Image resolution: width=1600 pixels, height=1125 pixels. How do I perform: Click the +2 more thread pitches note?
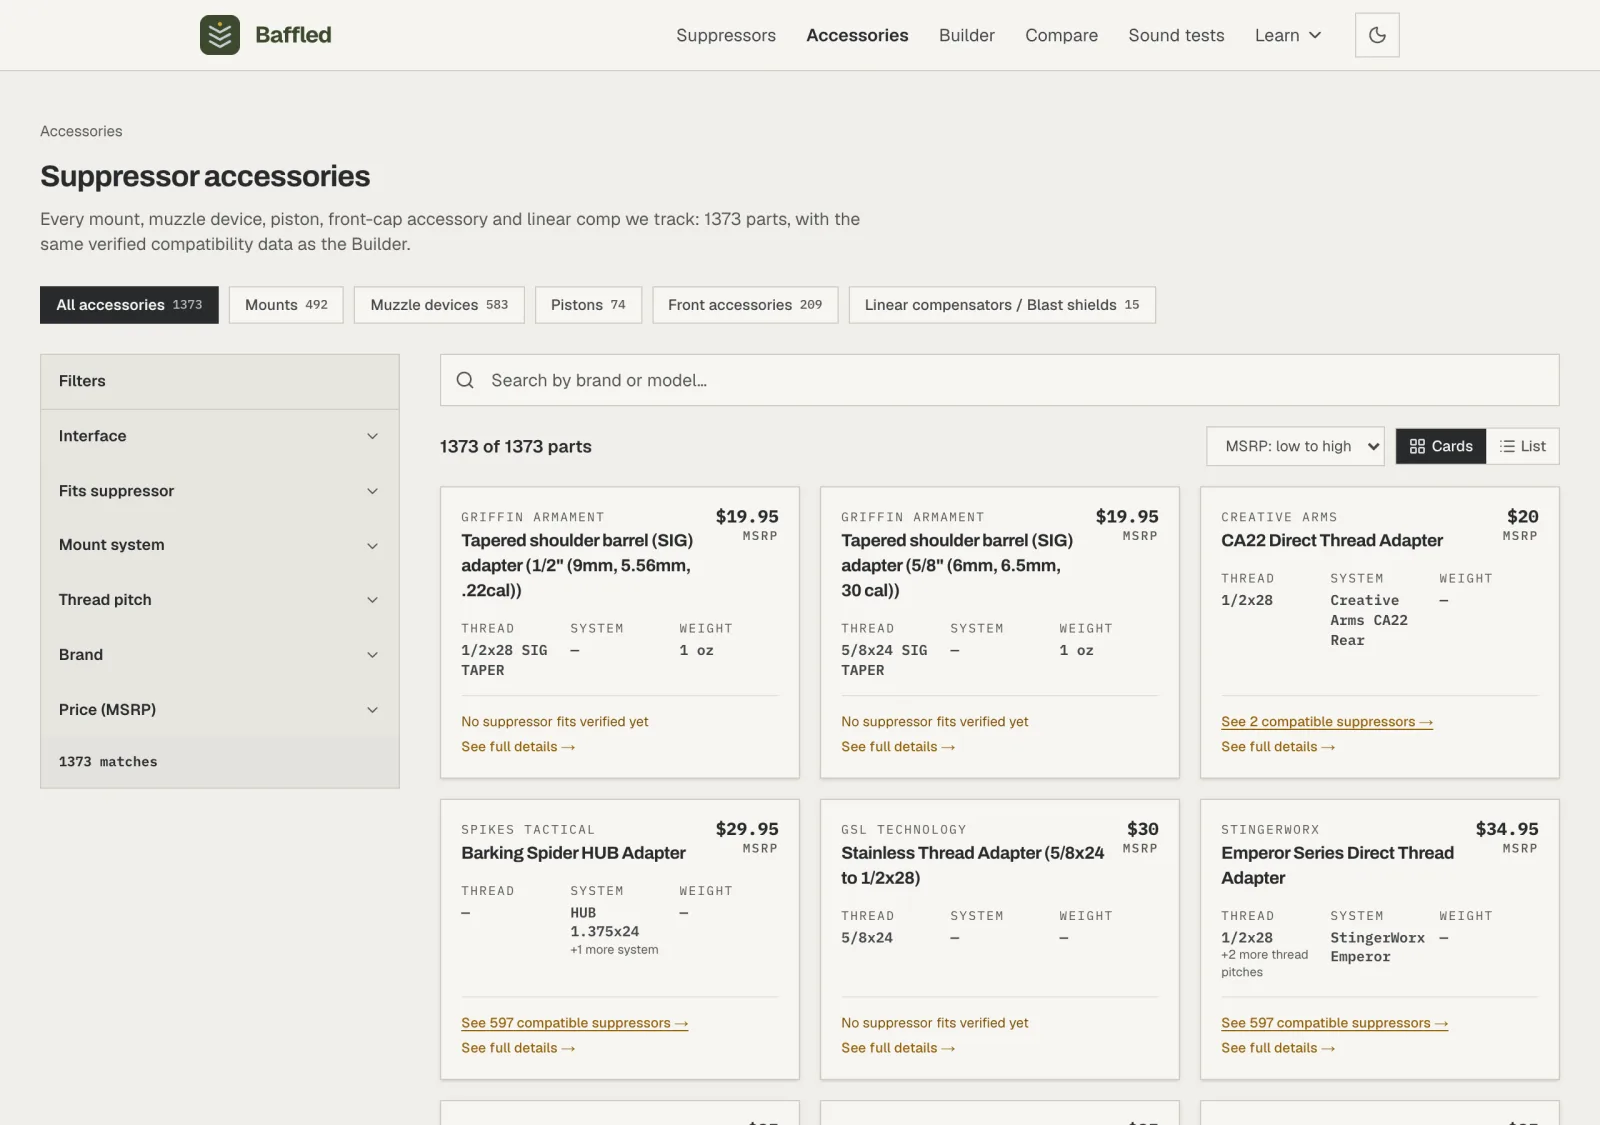pyautogui.click(x=1264, y=963)
